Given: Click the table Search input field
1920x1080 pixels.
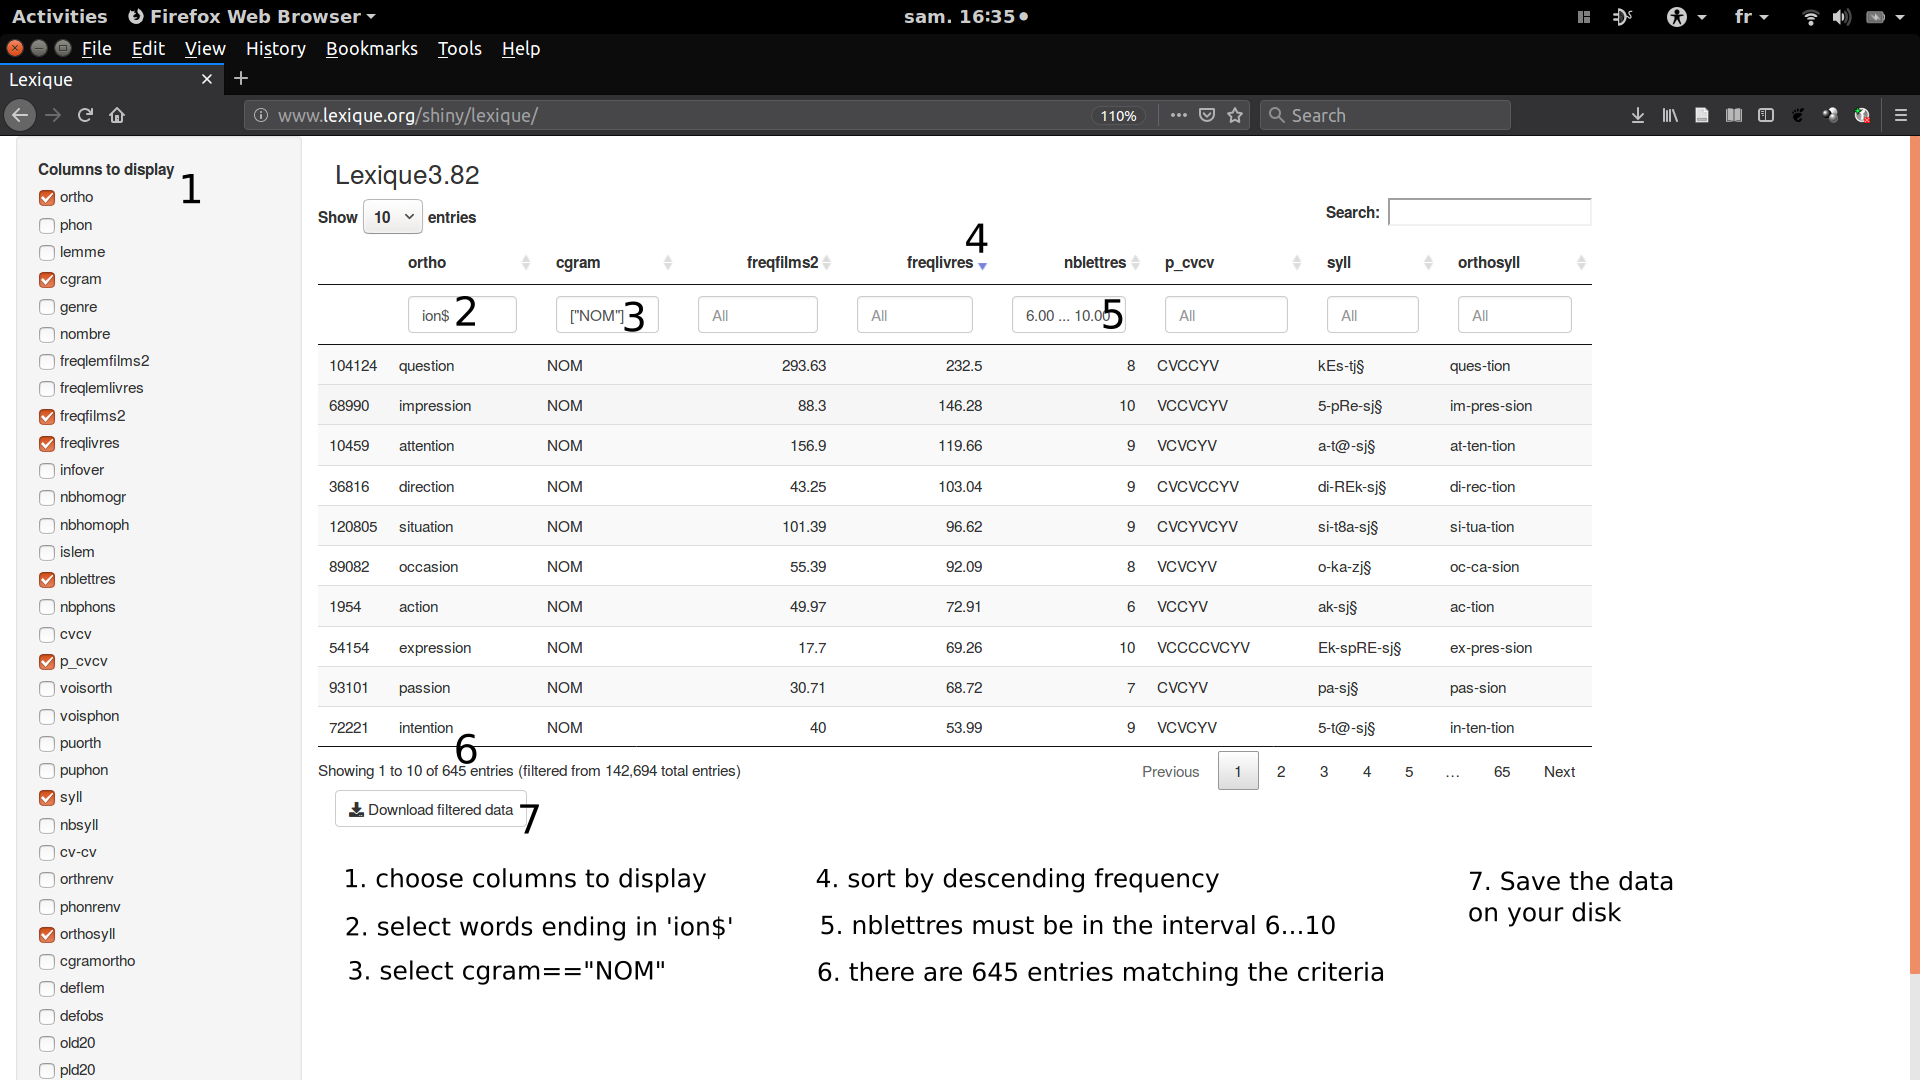Looking at the screenshot, I should 1489,212.
